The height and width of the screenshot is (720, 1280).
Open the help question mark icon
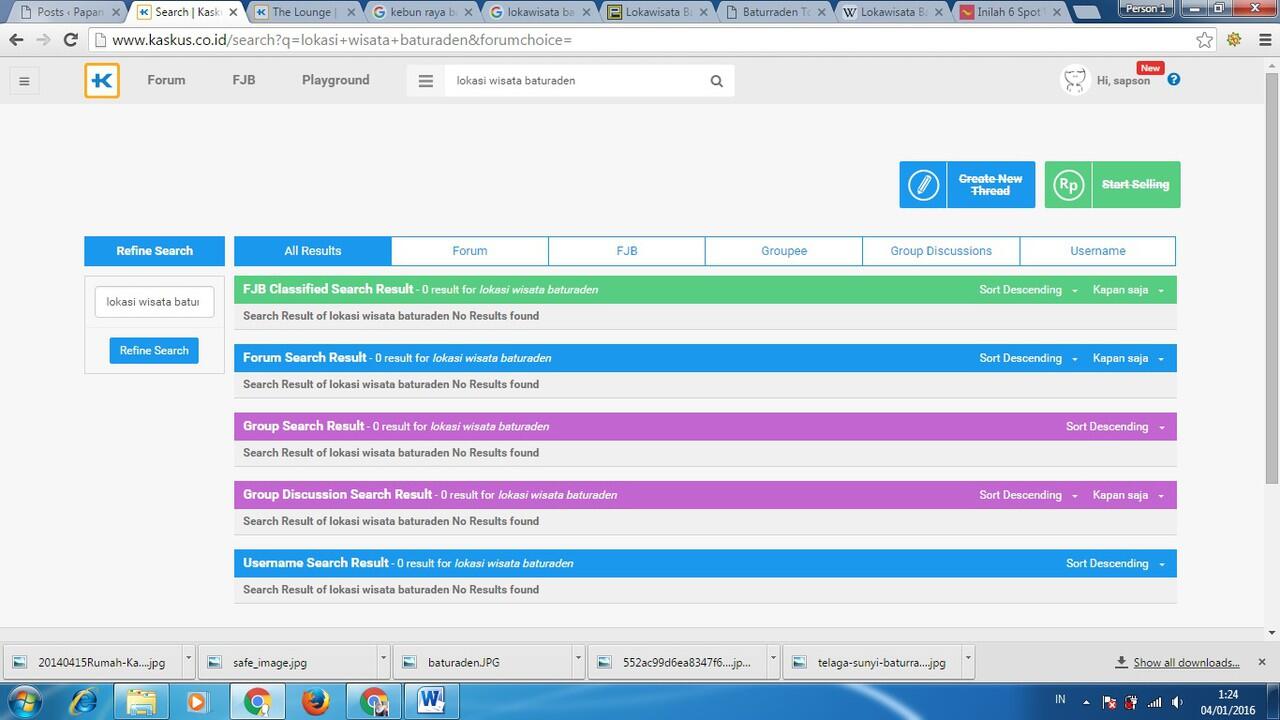click(1174, 79)
